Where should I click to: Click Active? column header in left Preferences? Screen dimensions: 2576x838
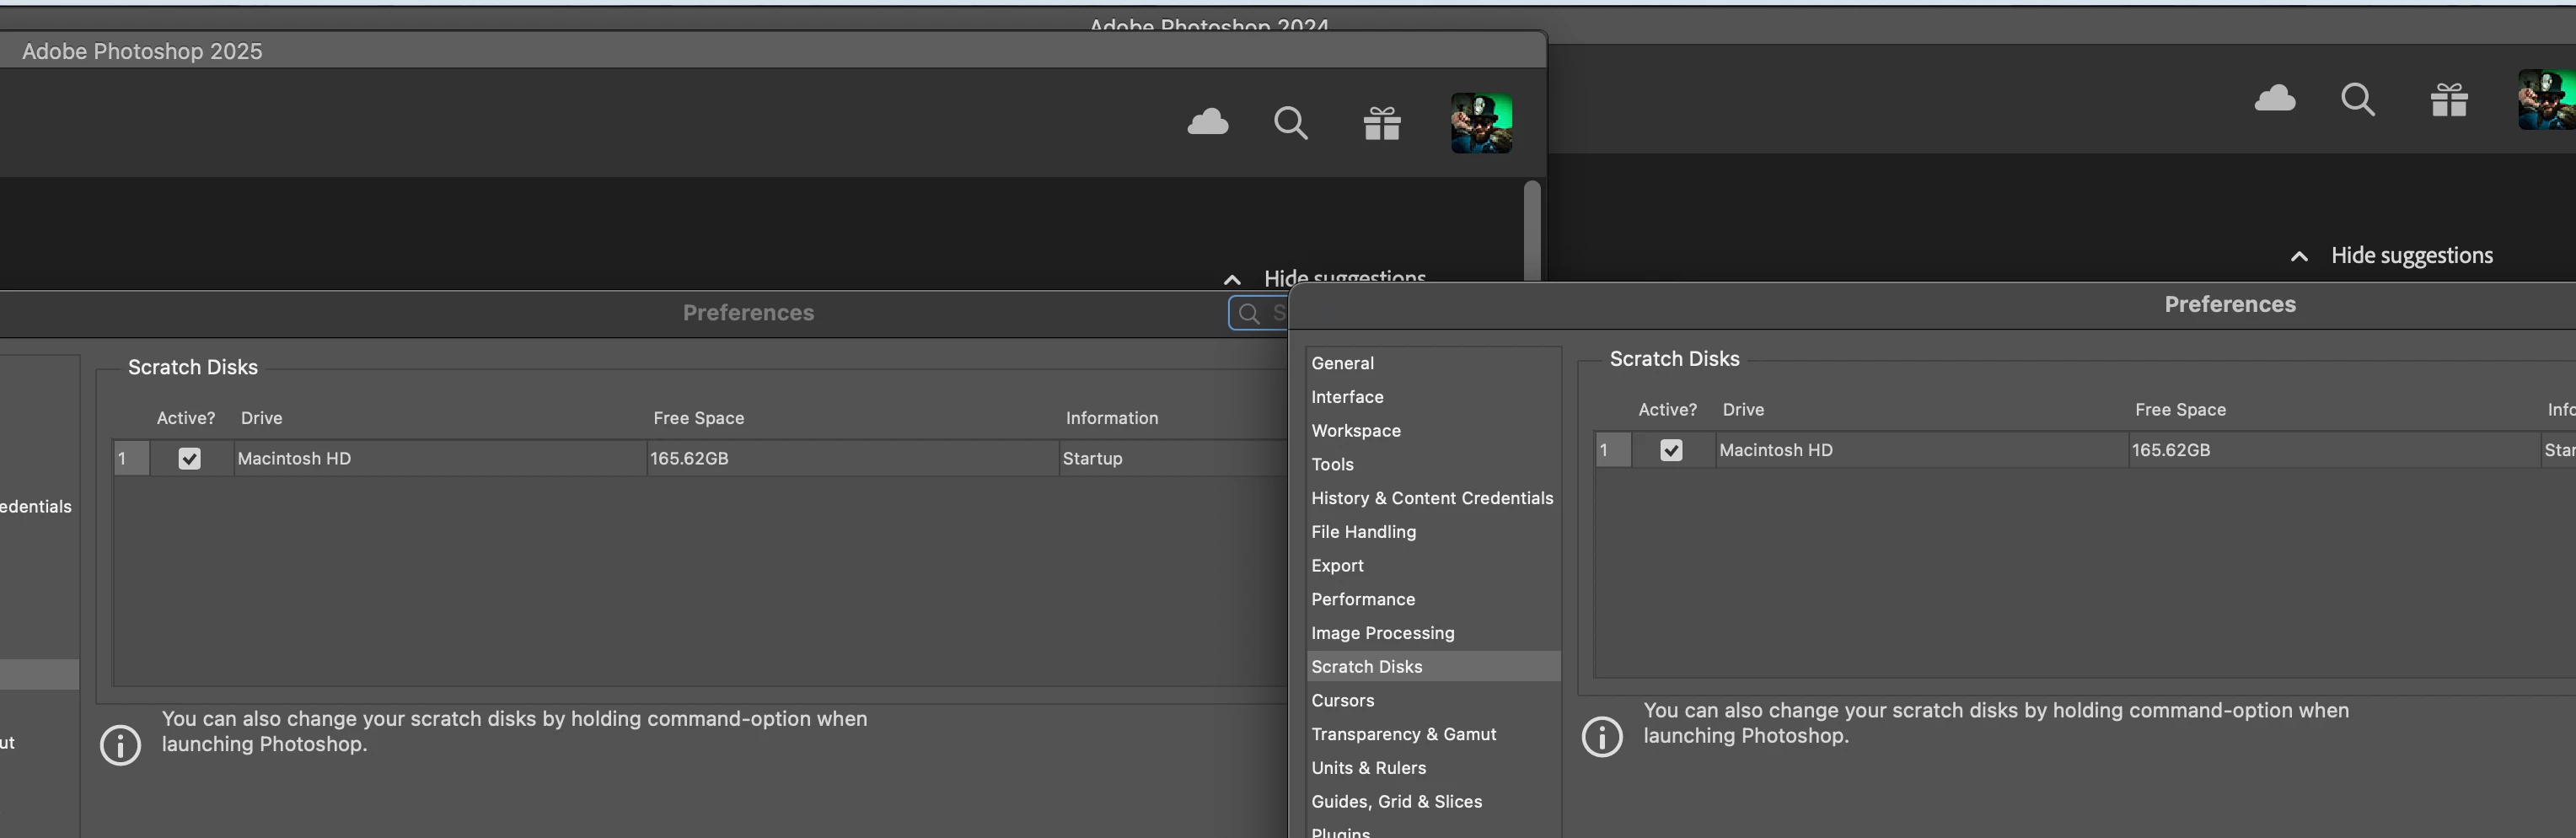[185, 418]
